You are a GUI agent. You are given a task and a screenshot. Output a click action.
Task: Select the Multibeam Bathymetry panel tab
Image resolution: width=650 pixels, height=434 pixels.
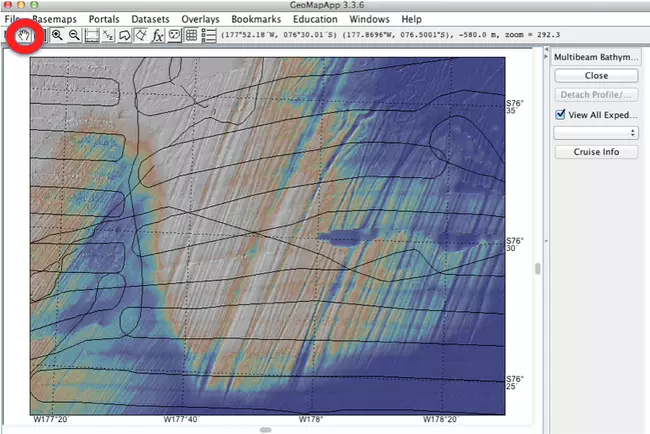coord(596,57)
